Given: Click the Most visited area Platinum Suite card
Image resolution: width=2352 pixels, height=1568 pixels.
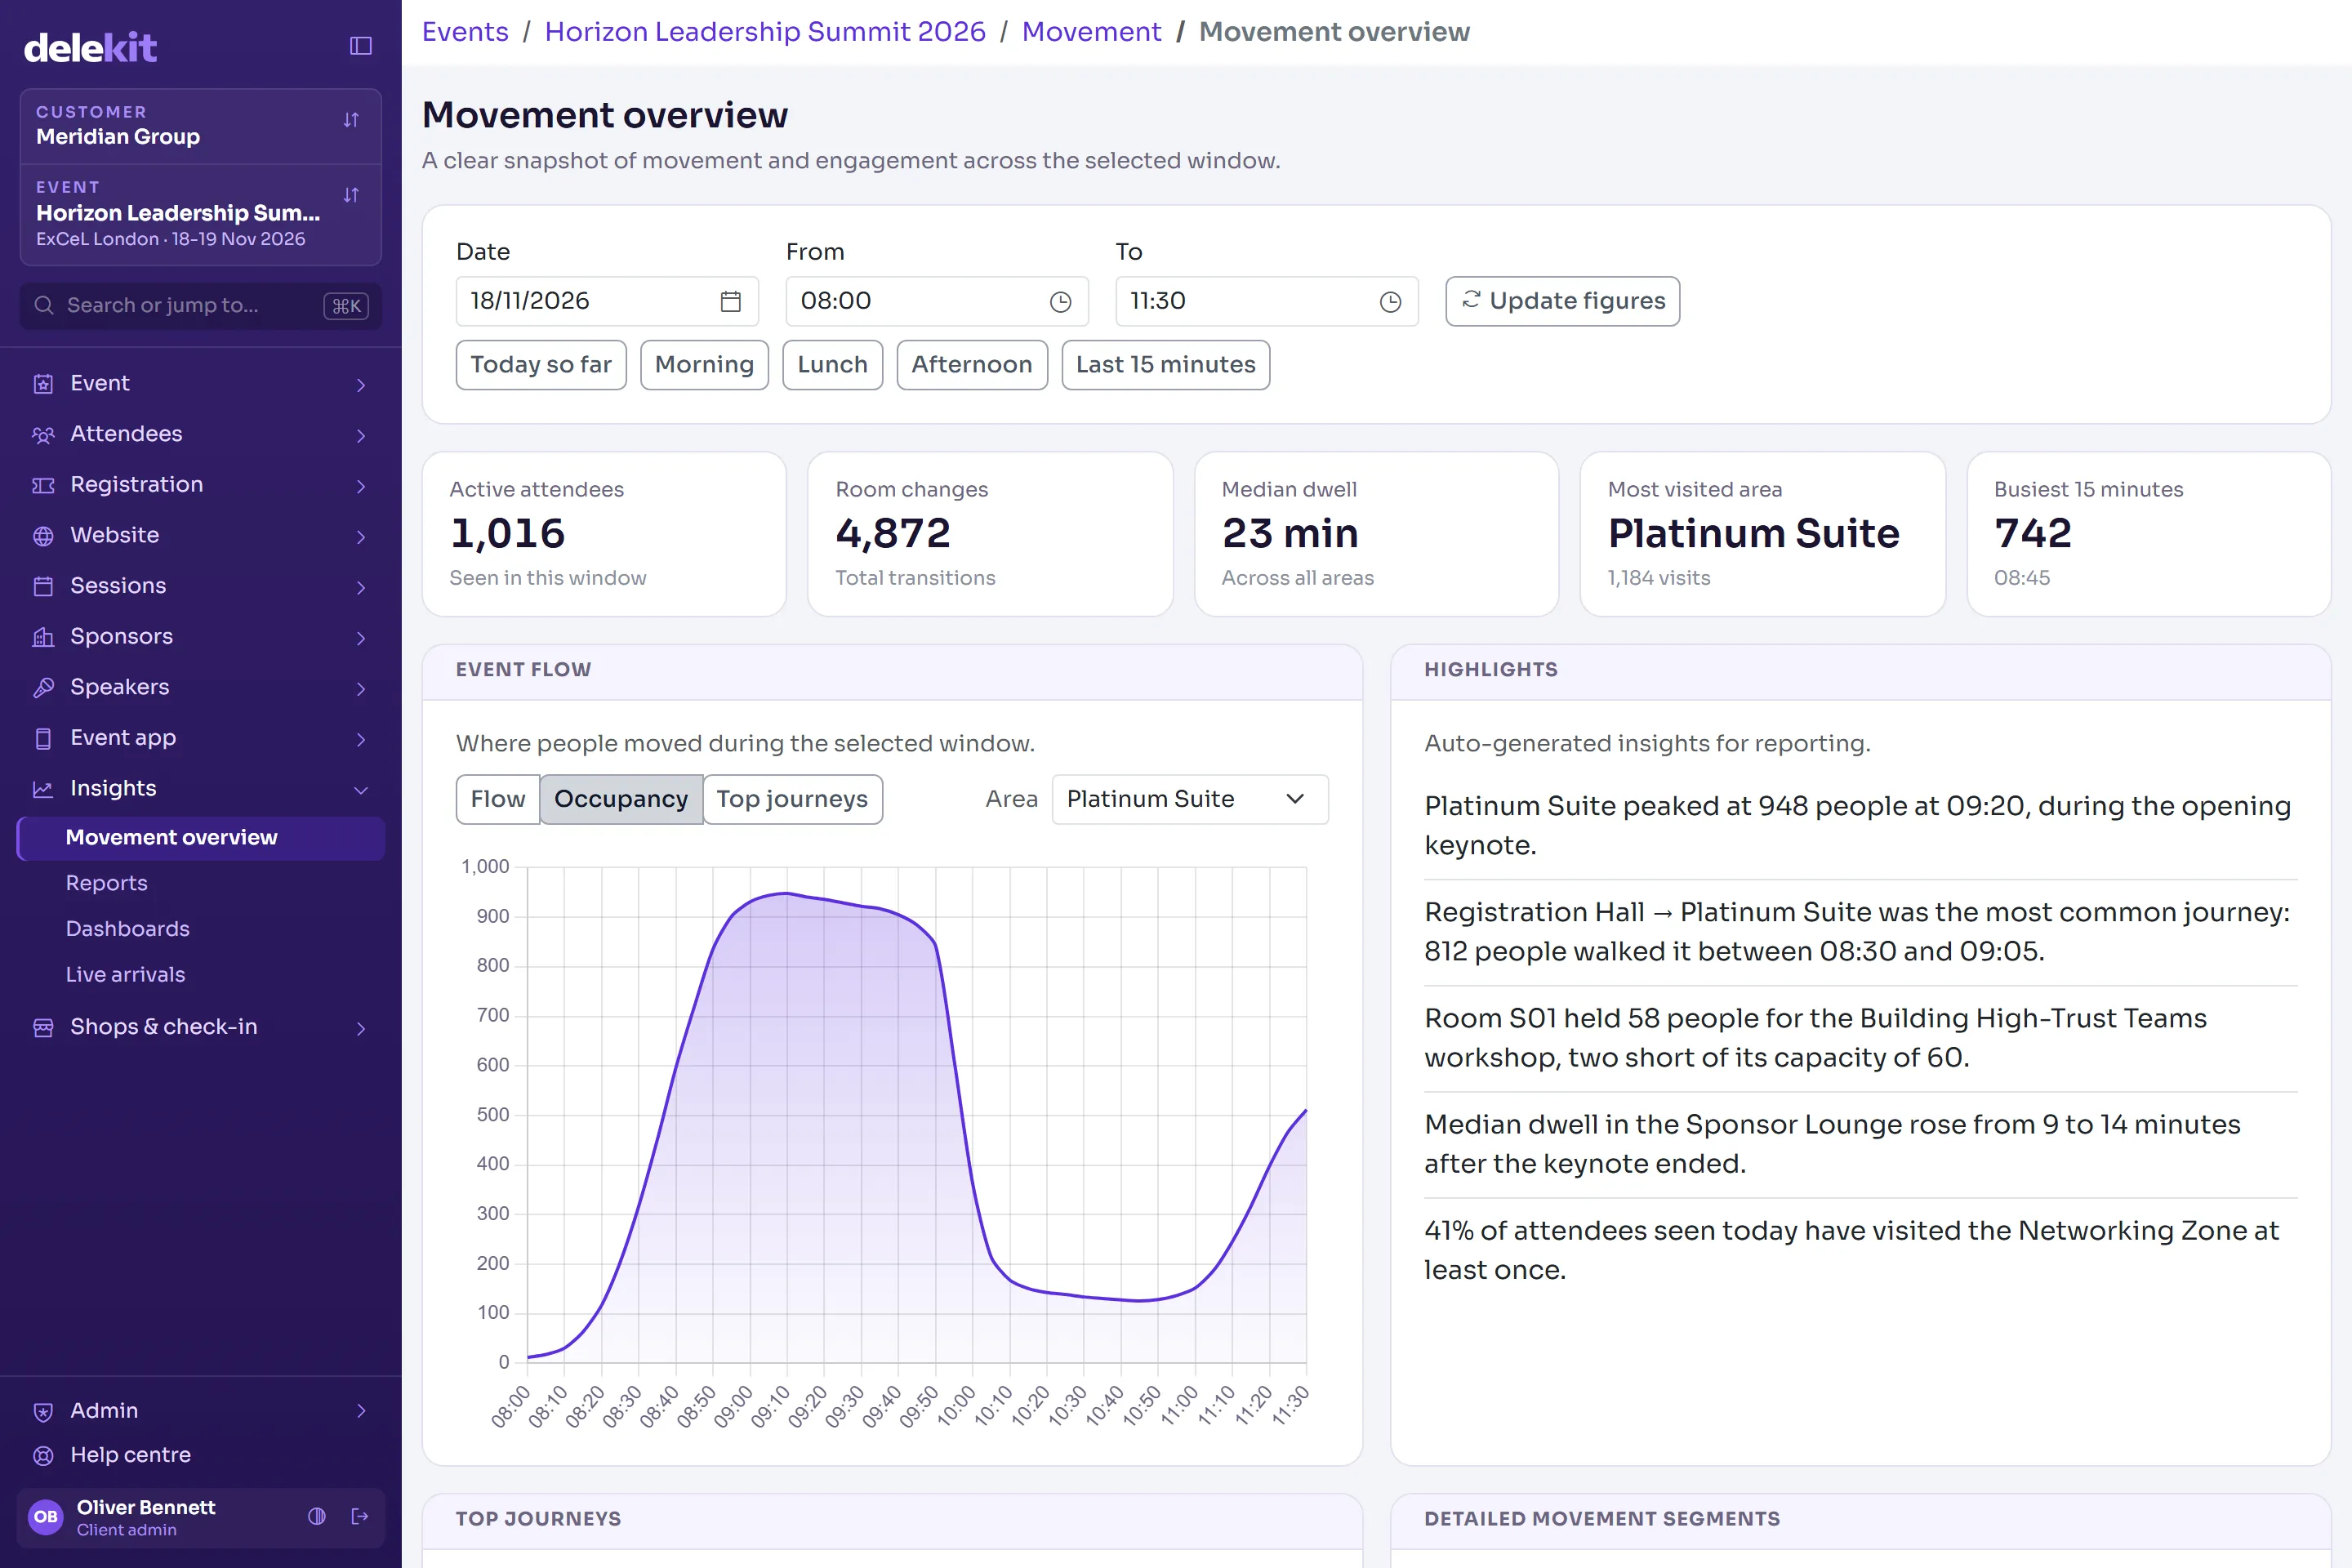Looking at the screenshot, I should coord(1762,534).
